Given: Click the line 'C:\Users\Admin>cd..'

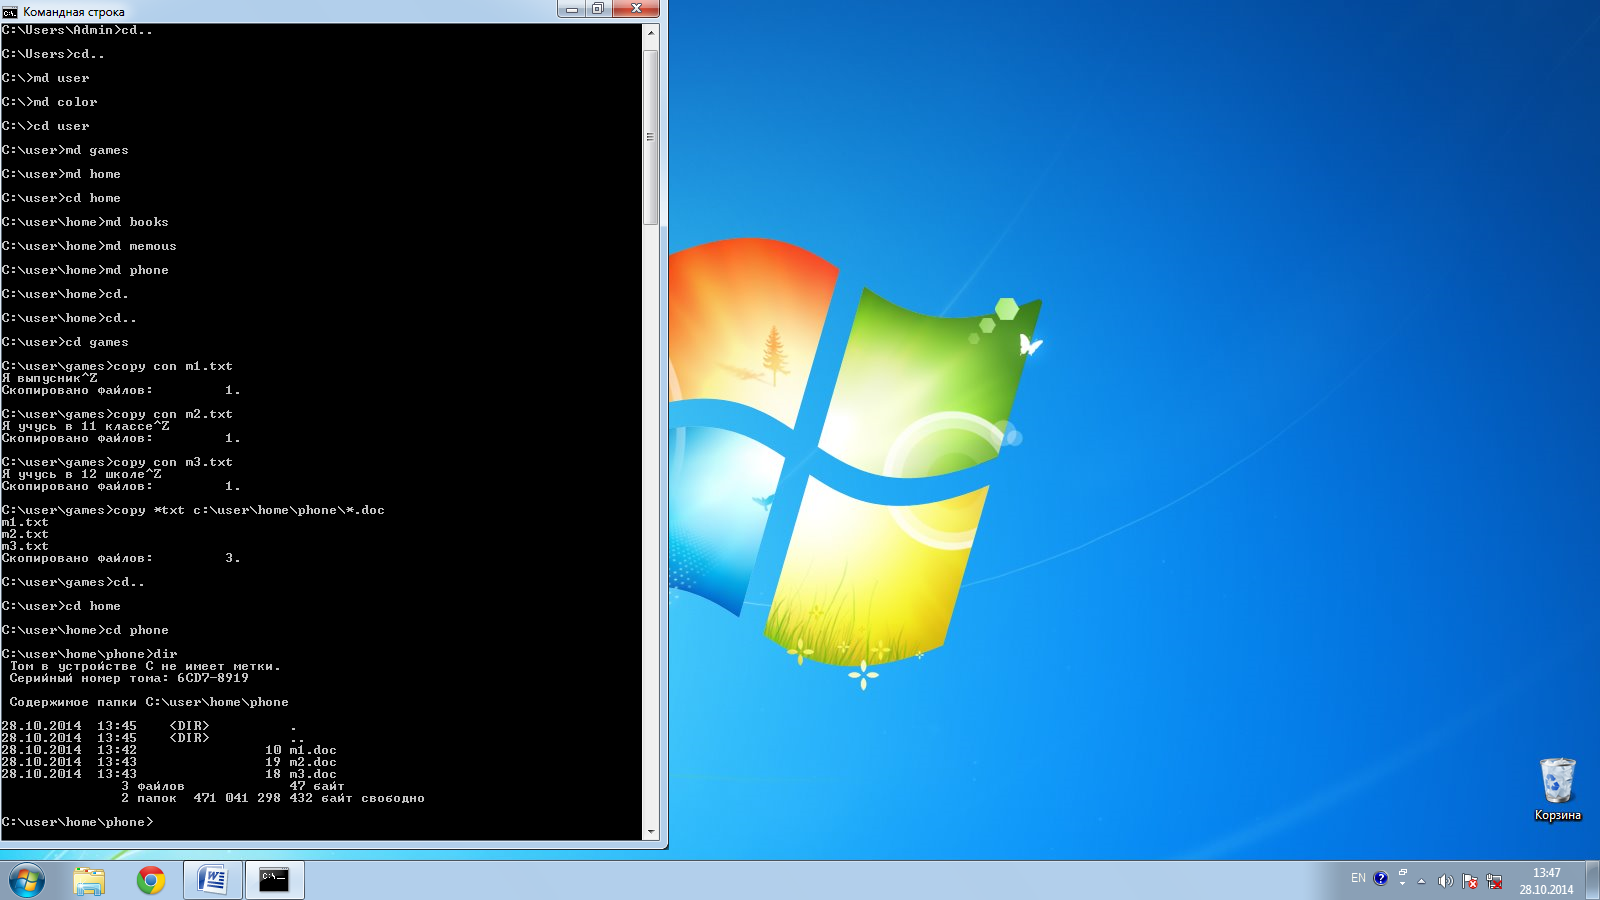Looking at the screenshot, I should pos(77,30).
